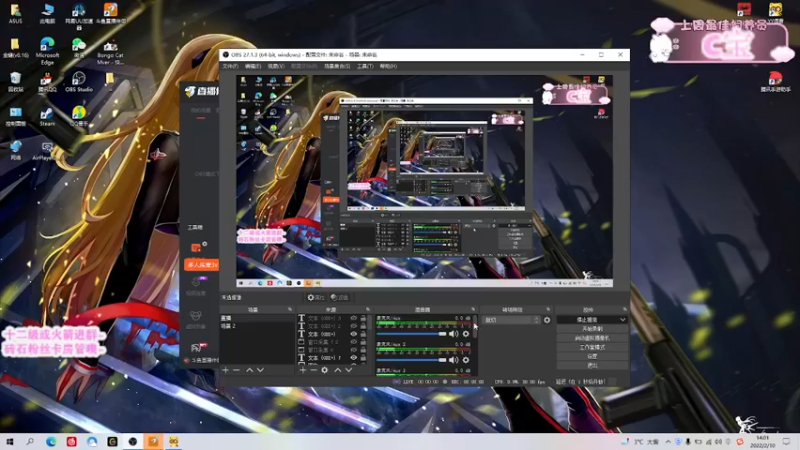Toggle lock of 文本 (GDI+) 2 source
The height and width of the screenshot is (450, 800).
363,326
